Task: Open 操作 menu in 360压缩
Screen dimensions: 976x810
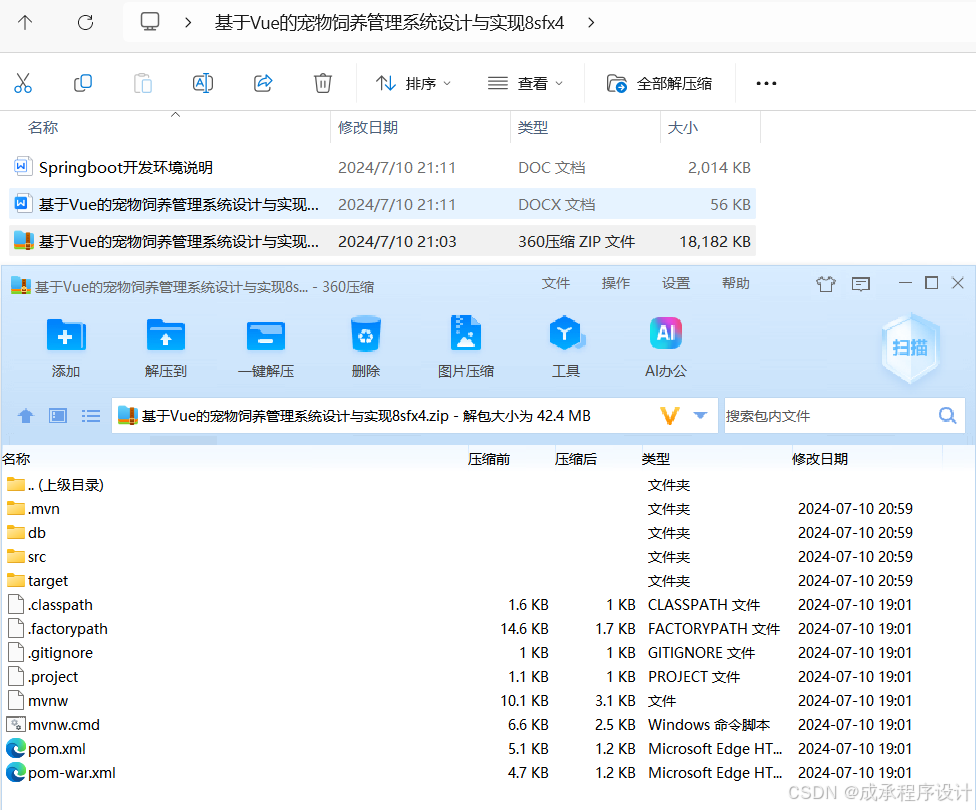Action: (x=616, y=283)
